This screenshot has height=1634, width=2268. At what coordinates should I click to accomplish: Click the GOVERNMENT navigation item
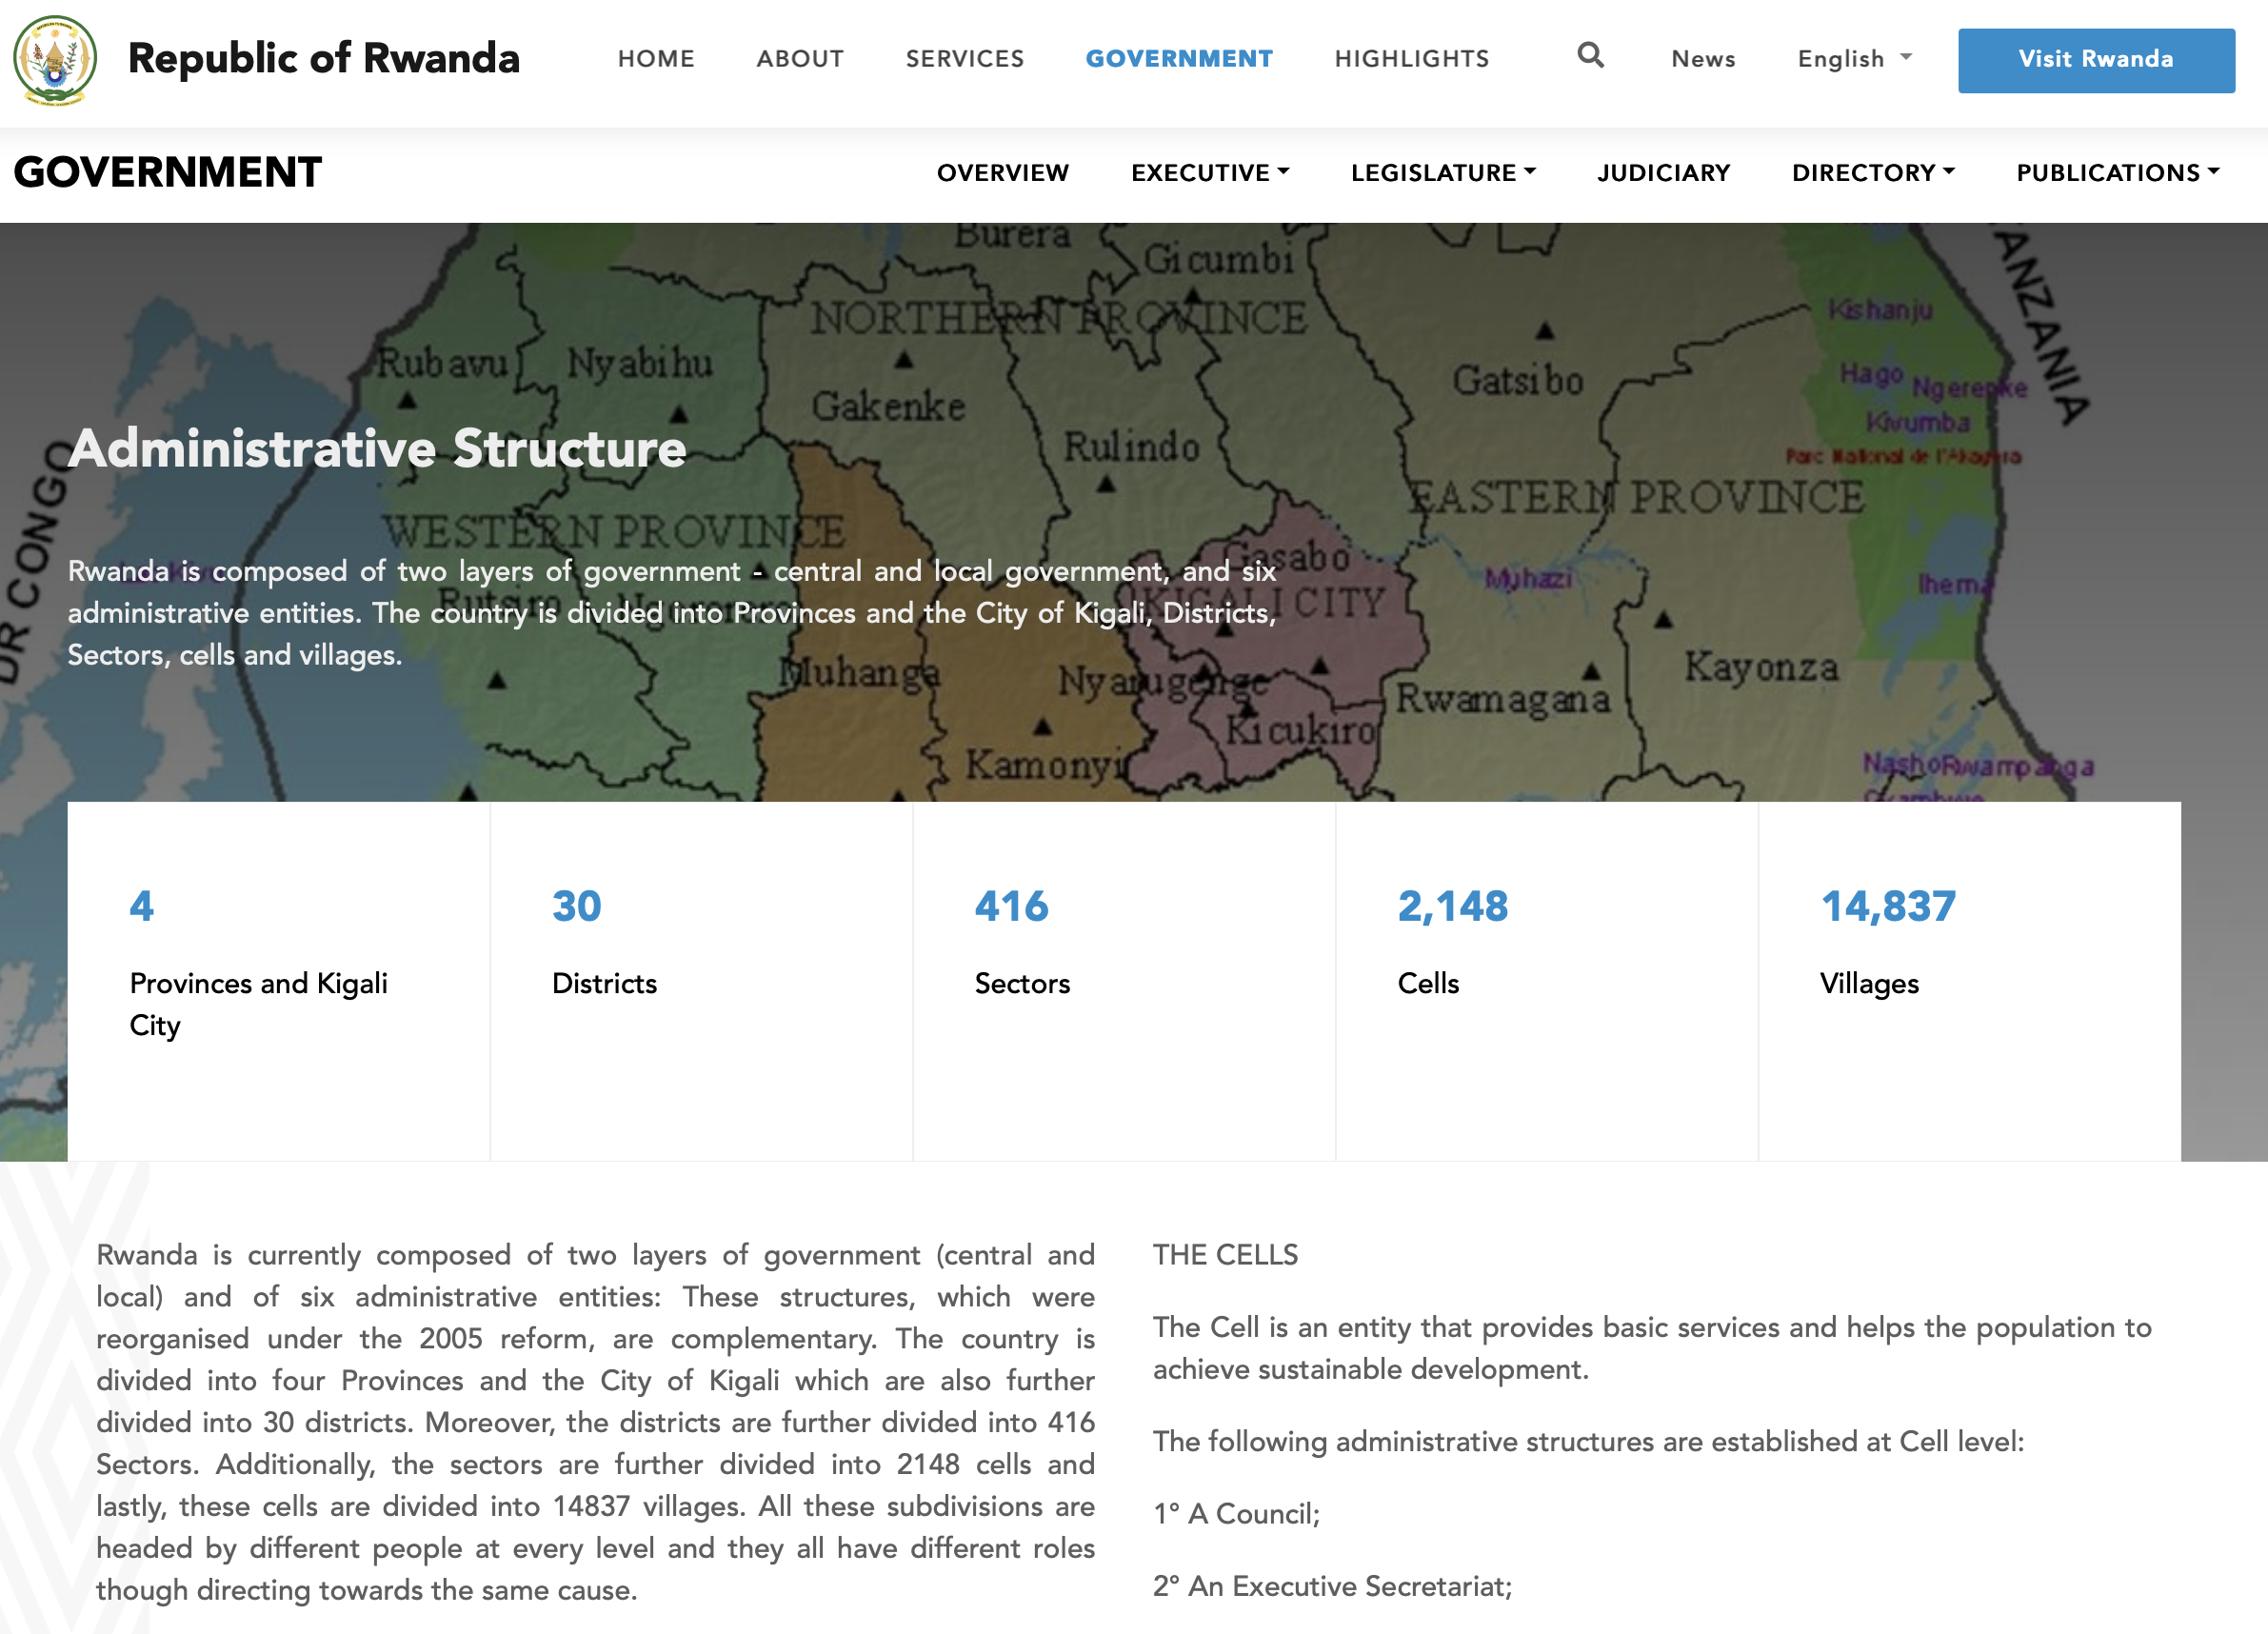coord(1179,59)
